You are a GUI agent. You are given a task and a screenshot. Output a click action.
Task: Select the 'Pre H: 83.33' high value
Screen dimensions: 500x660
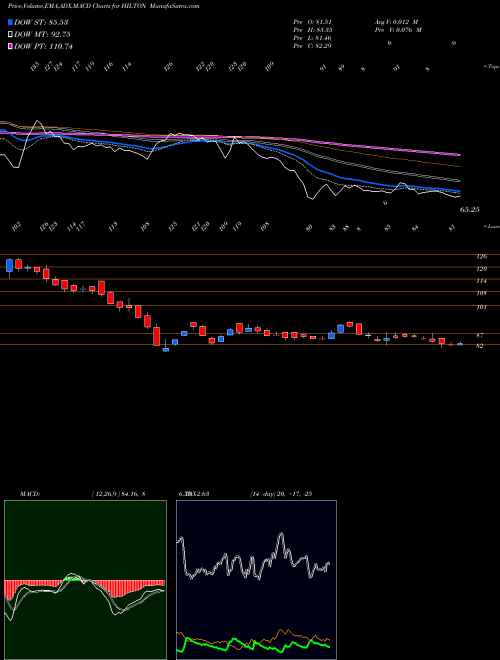pyautogui.click(x=312, y=30)
